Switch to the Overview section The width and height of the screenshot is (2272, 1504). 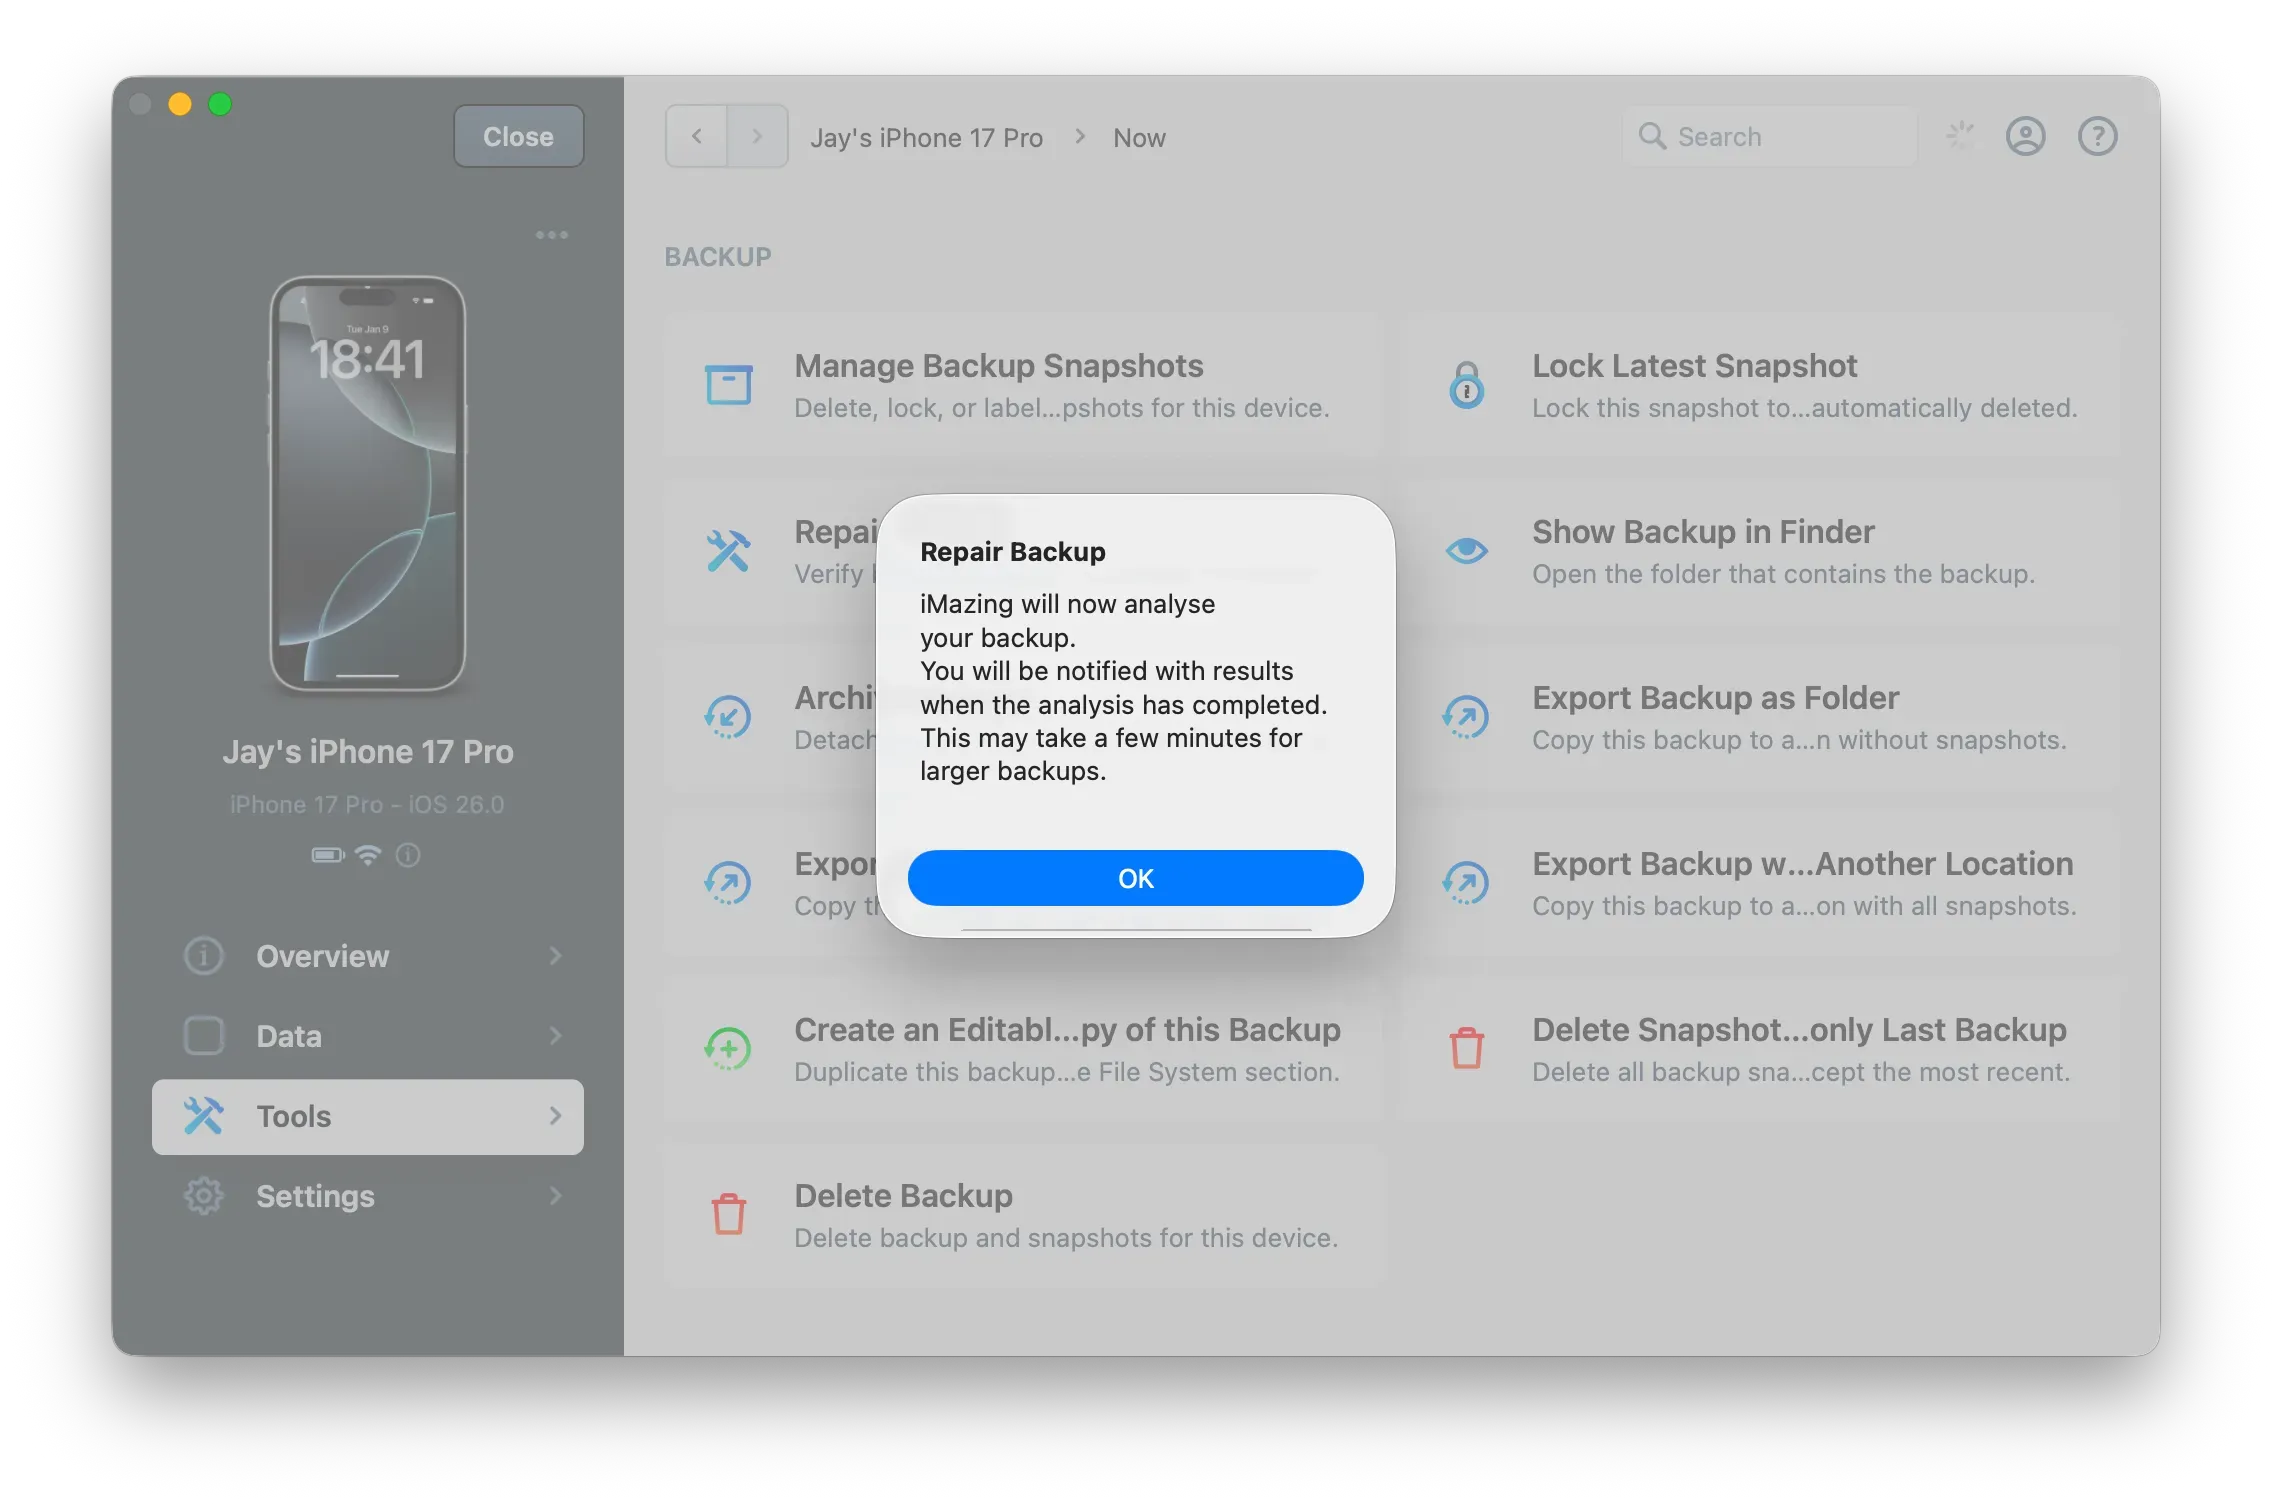(322, 956)
